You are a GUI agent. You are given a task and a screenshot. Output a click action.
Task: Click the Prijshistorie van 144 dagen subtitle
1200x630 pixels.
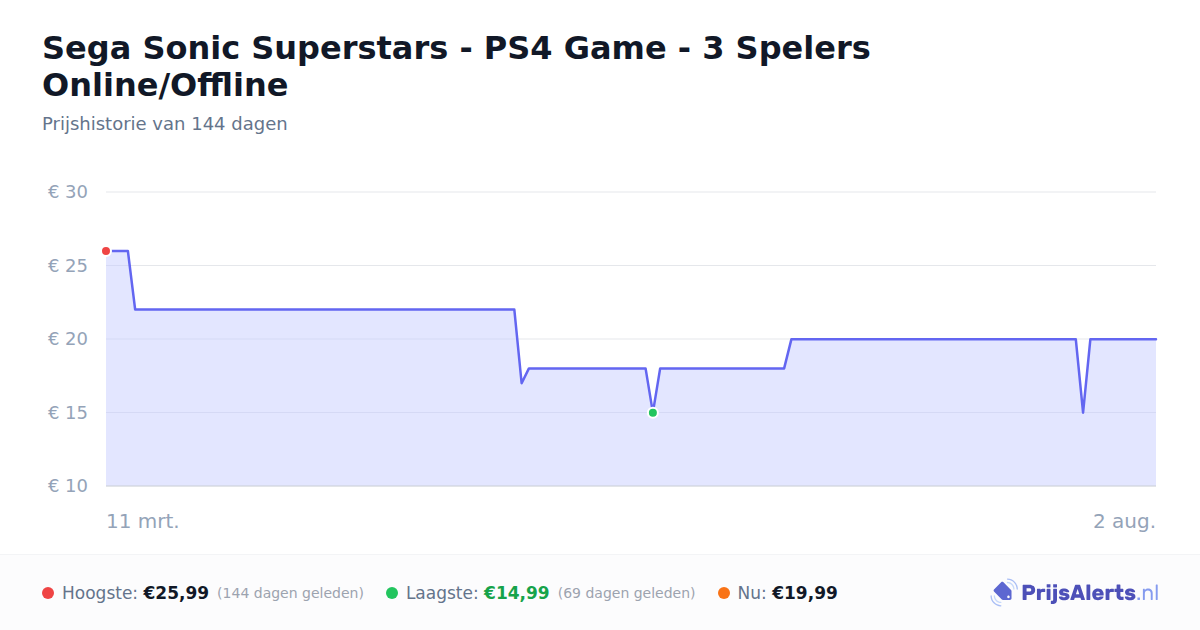pos(165,124)
